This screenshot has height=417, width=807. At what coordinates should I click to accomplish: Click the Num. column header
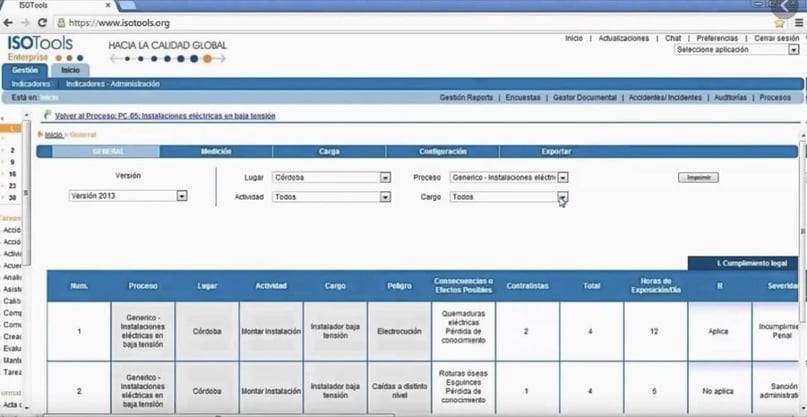click(x=79, y=286)
